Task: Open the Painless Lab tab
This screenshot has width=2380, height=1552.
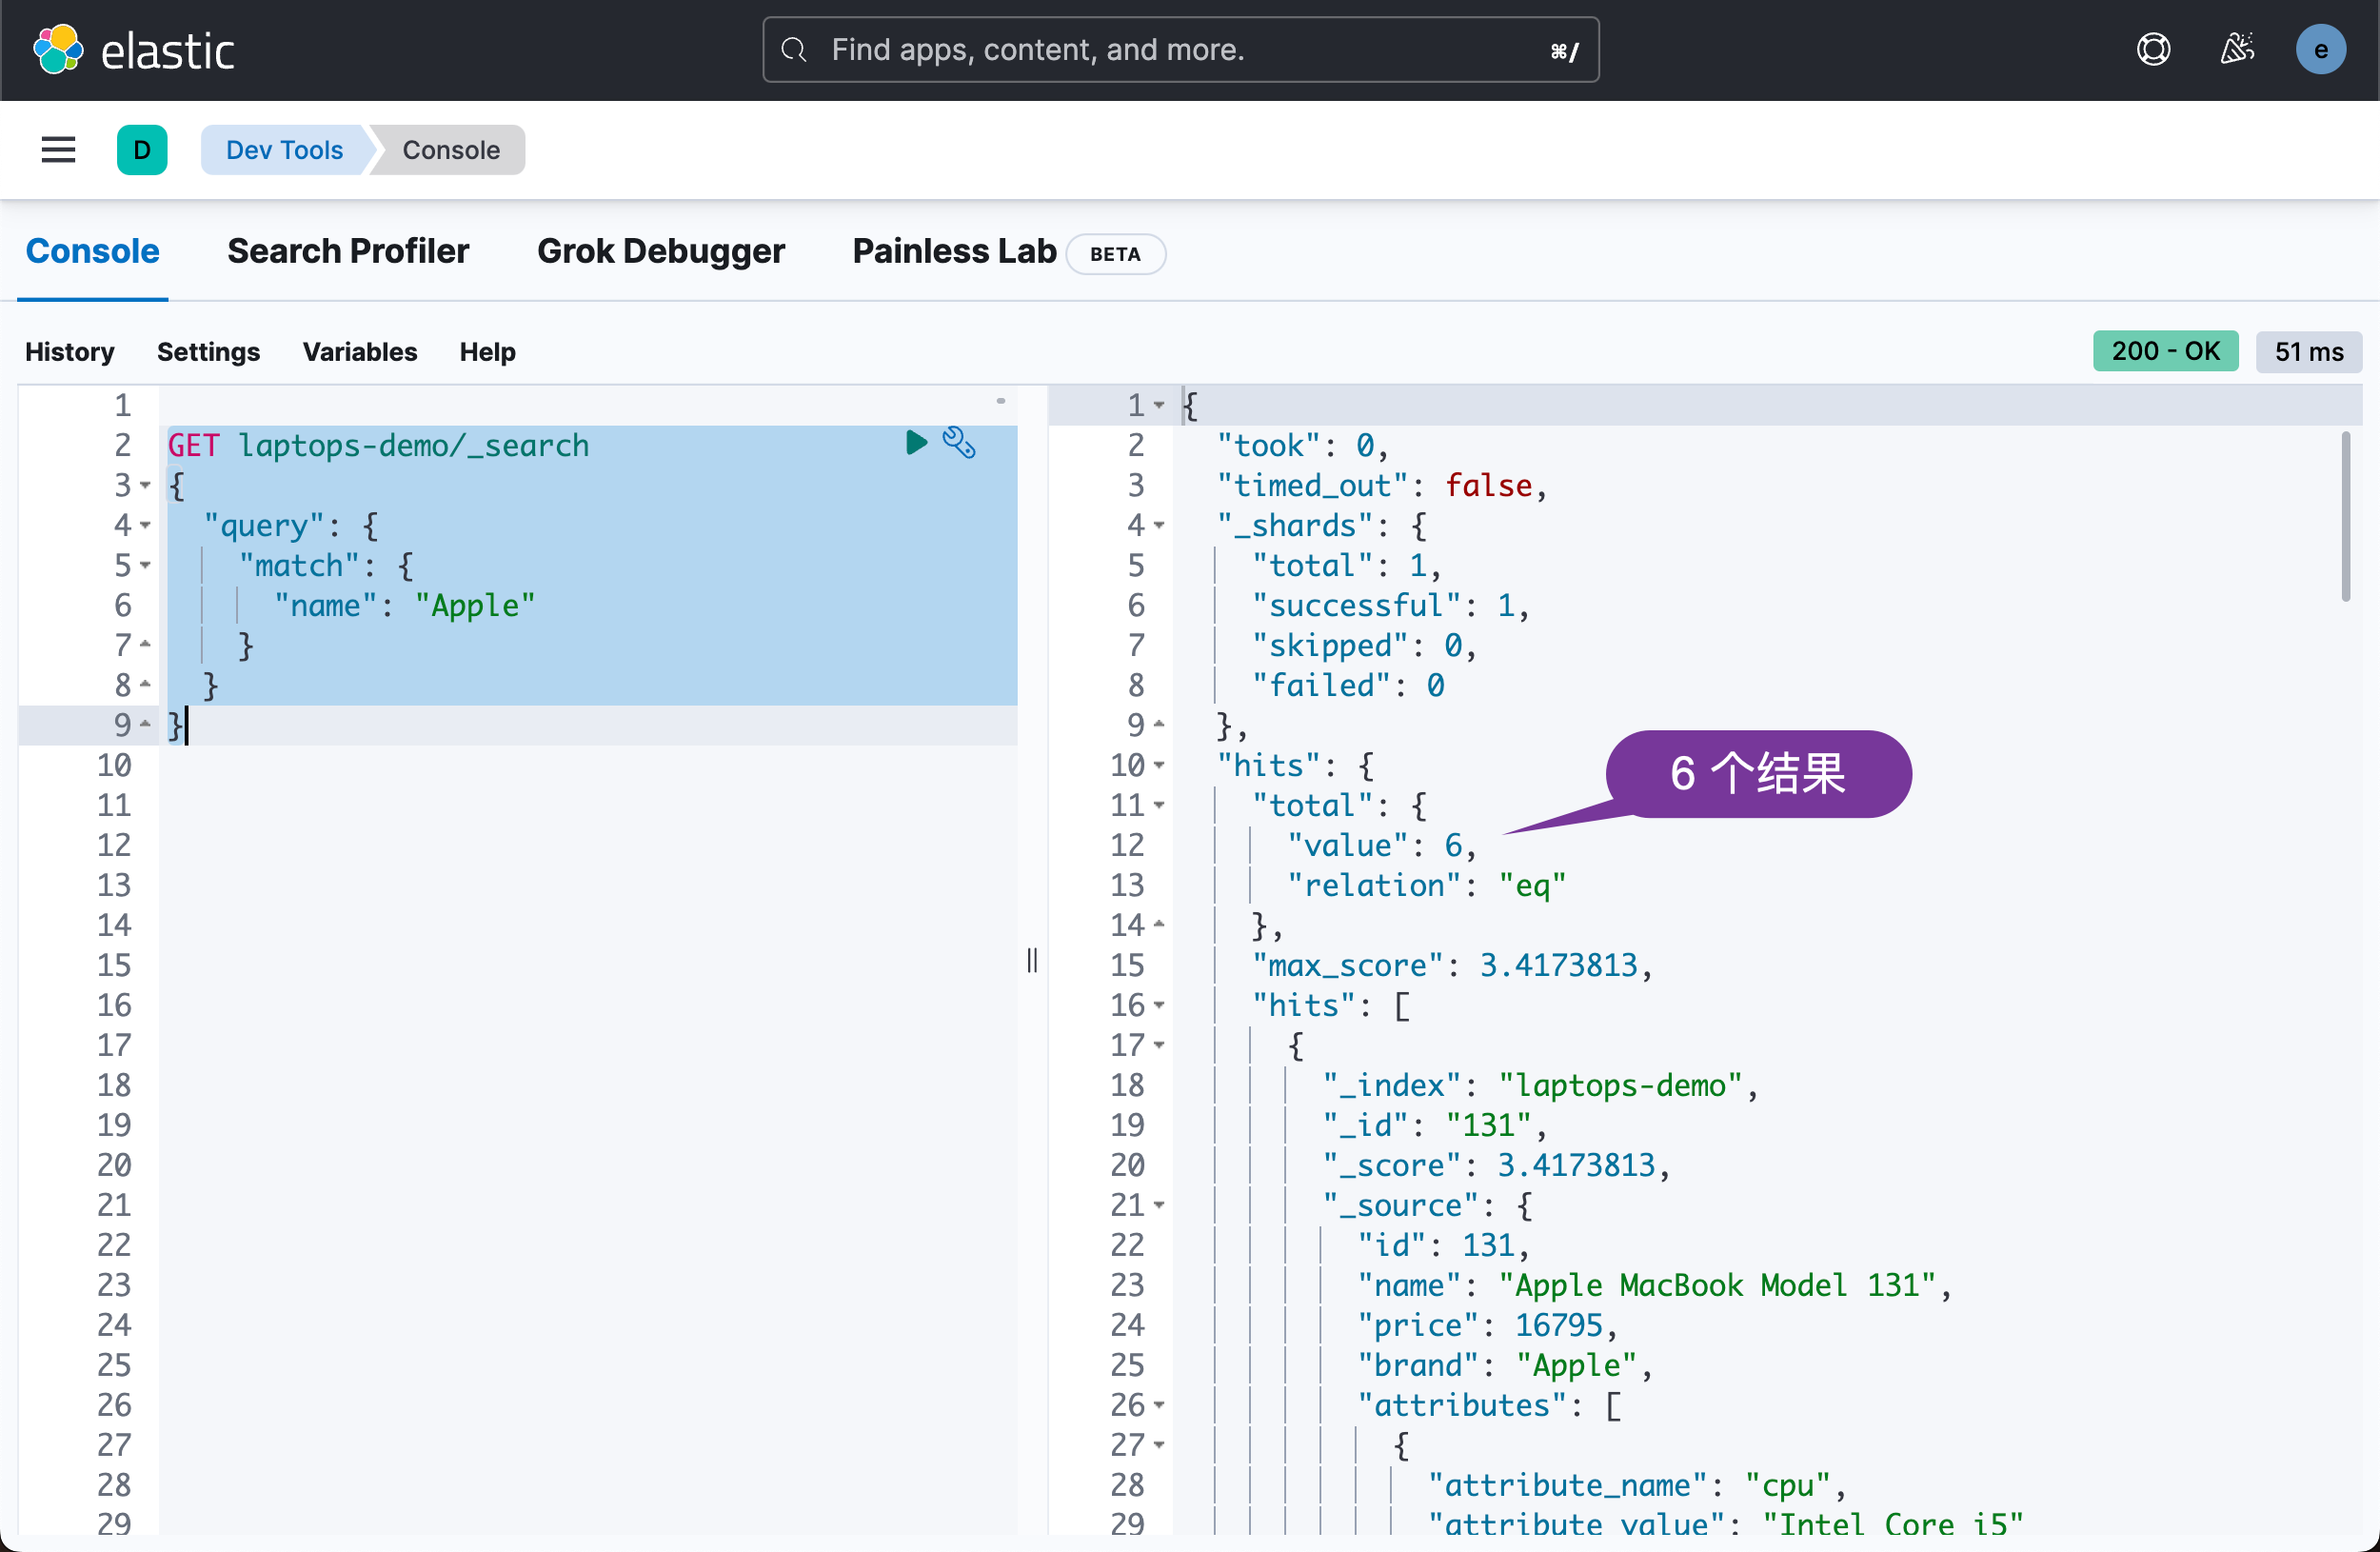Action: (x=954, y=251)
